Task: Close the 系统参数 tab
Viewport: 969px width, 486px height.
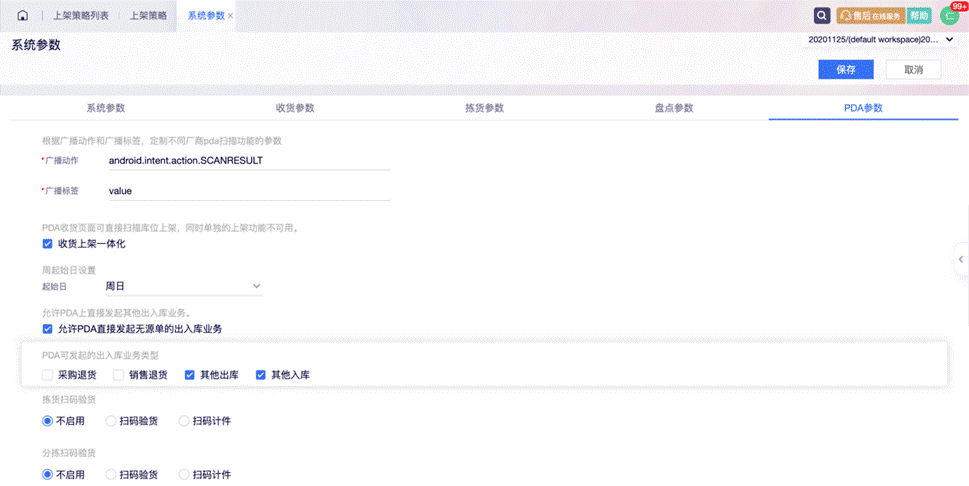Action: (231, 16)
